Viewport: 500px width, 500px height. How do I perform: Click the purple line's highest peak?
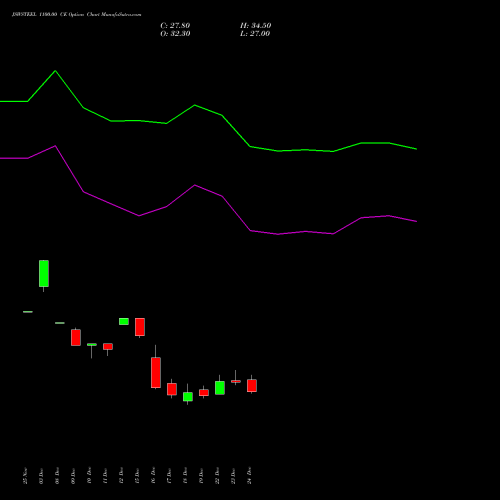pyautogui.click(x=55, y=146)
